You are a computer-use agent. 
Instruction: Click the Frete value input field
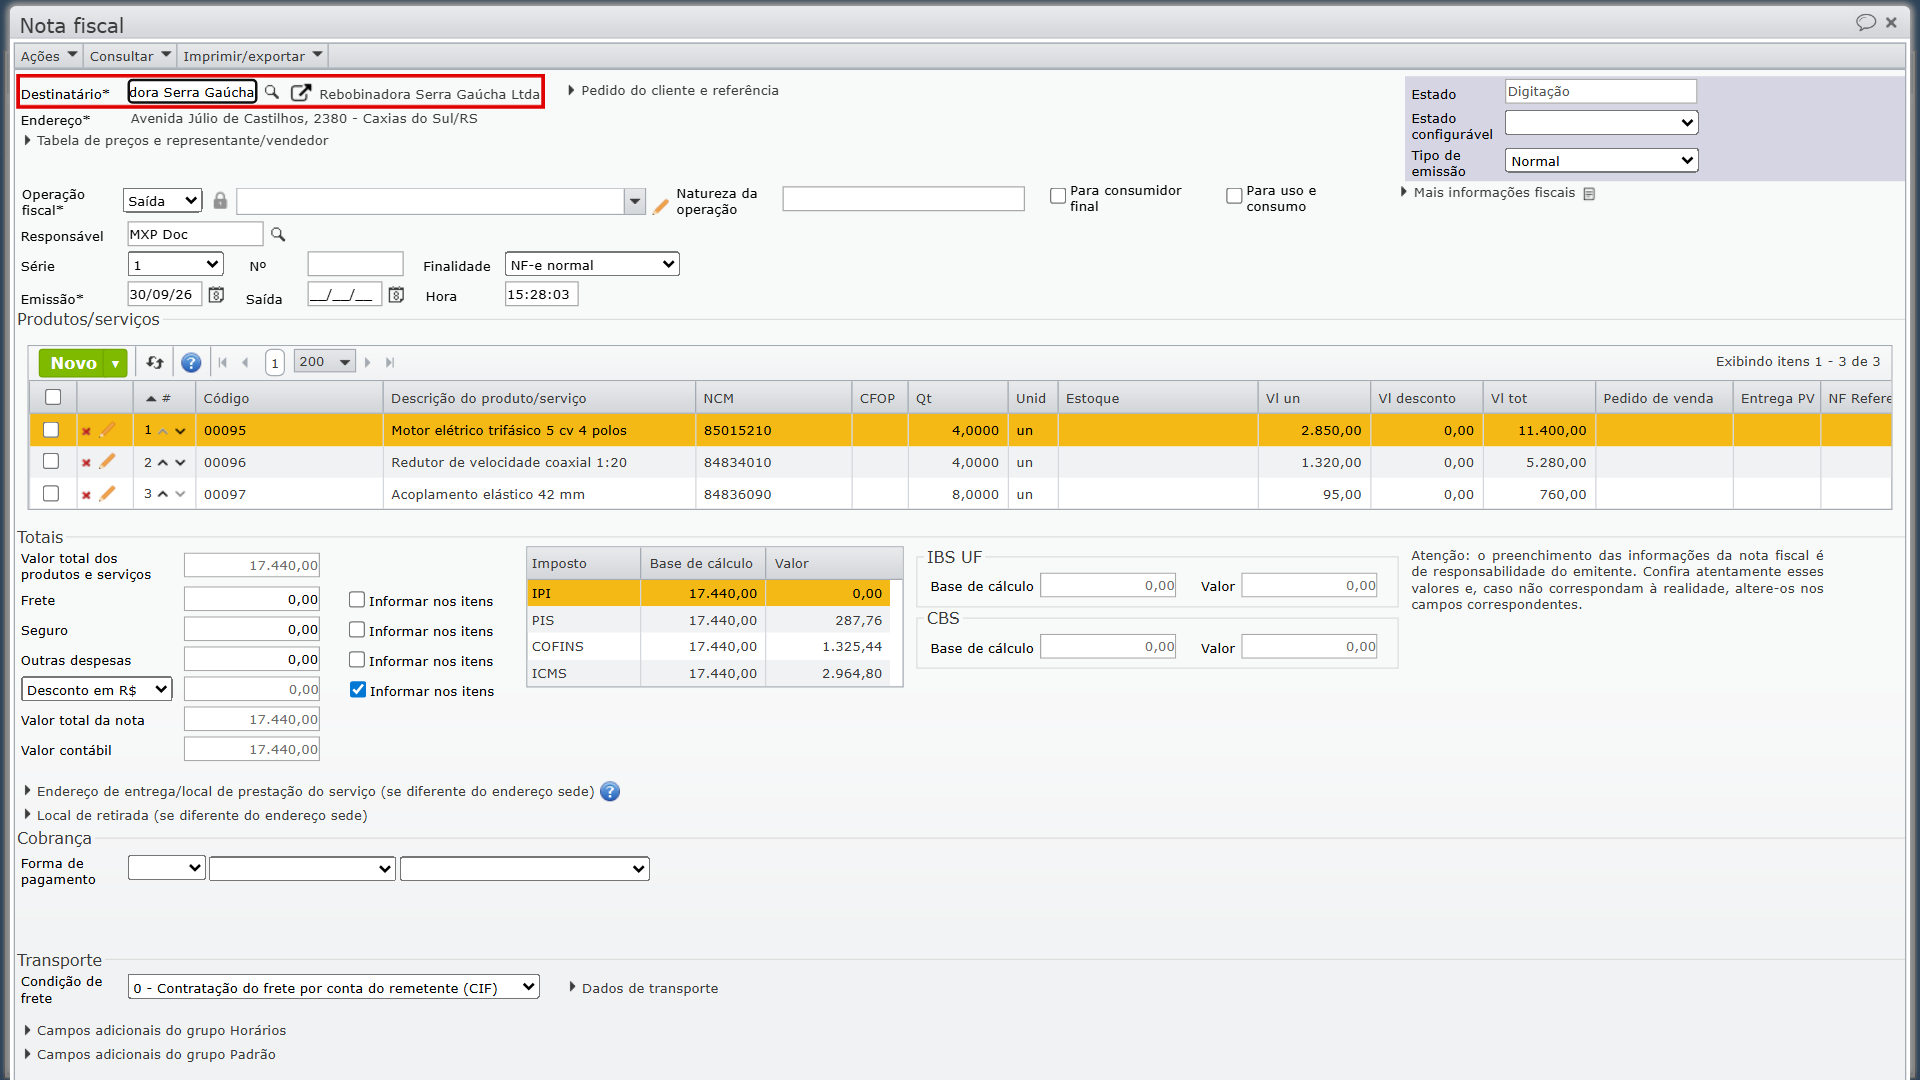pos(252,600)
